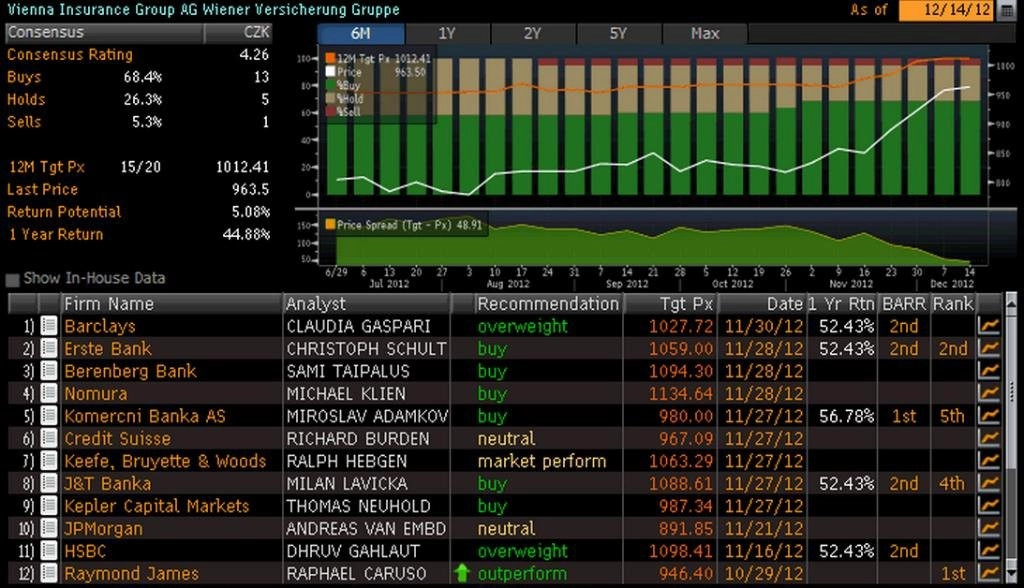Open the Barclays firm link

click(100, 326)
